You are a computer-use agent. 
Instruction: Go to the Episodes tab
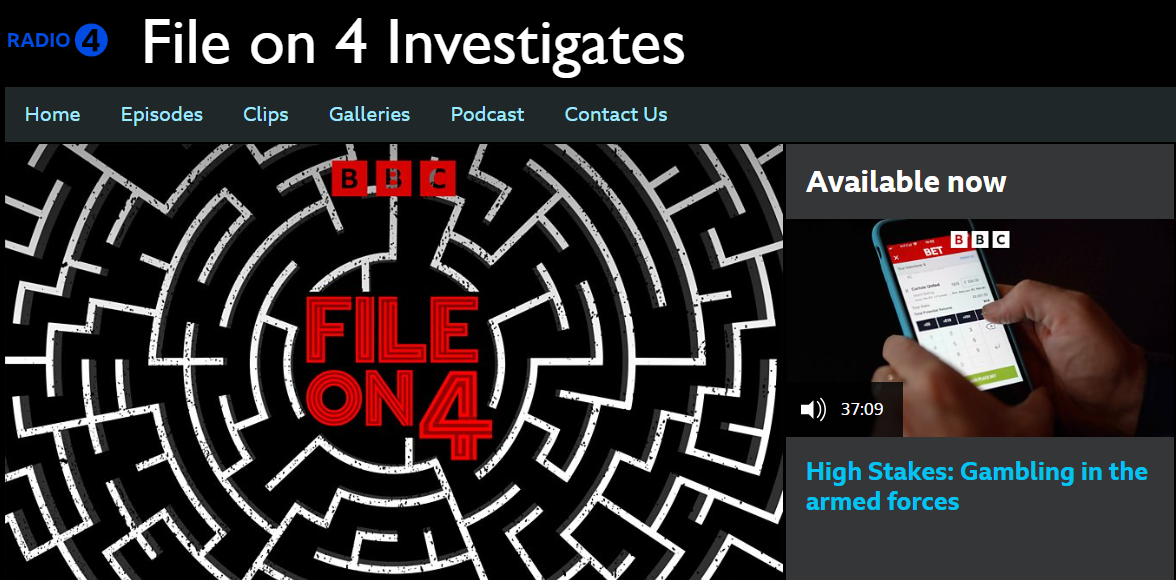162,114
